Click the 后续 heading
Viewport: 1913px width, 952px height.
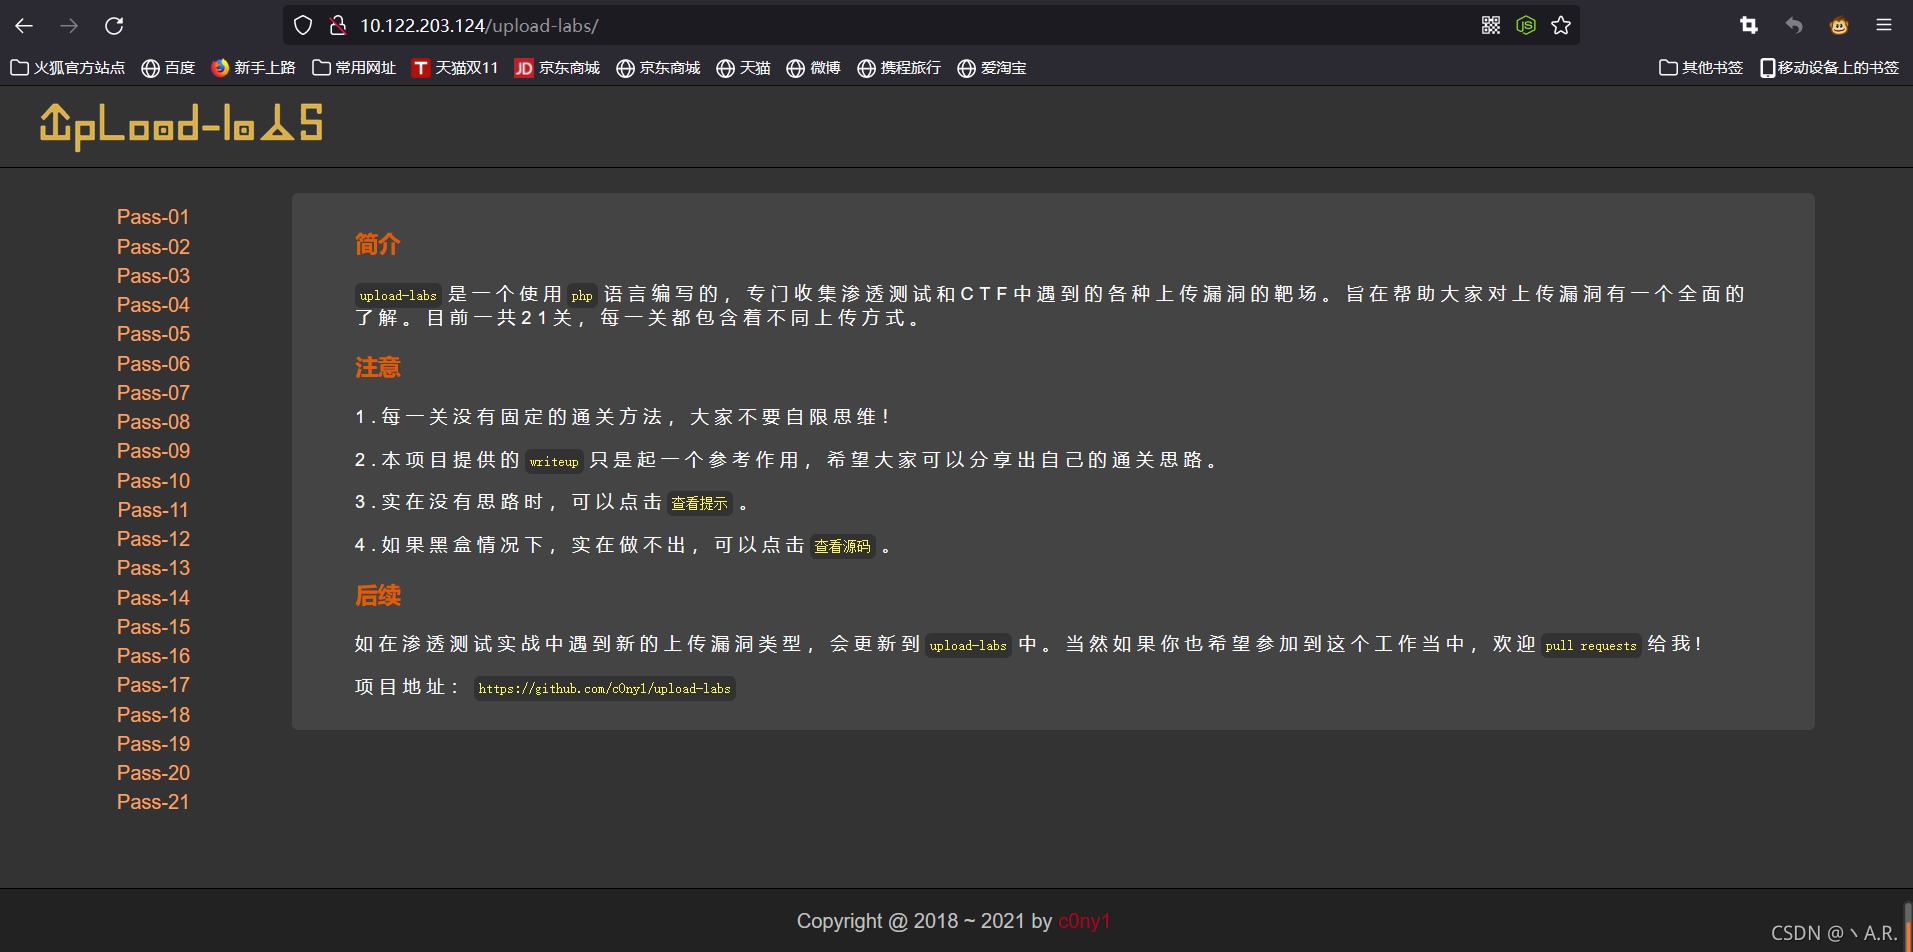(x=378, y=596)
